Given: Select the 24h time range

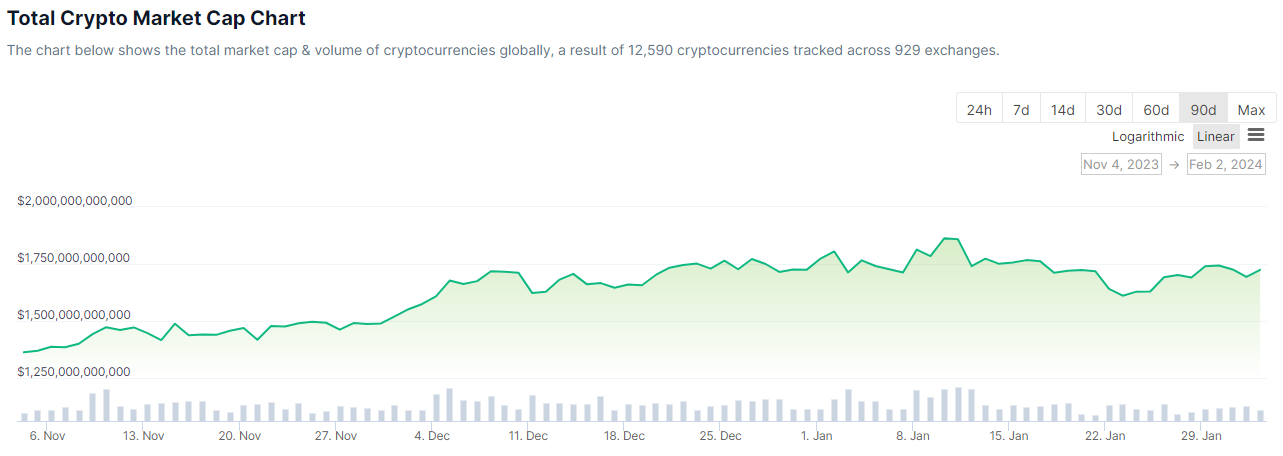Looking at the screenshot, I should pyautogui.click(x=979, y=110).
